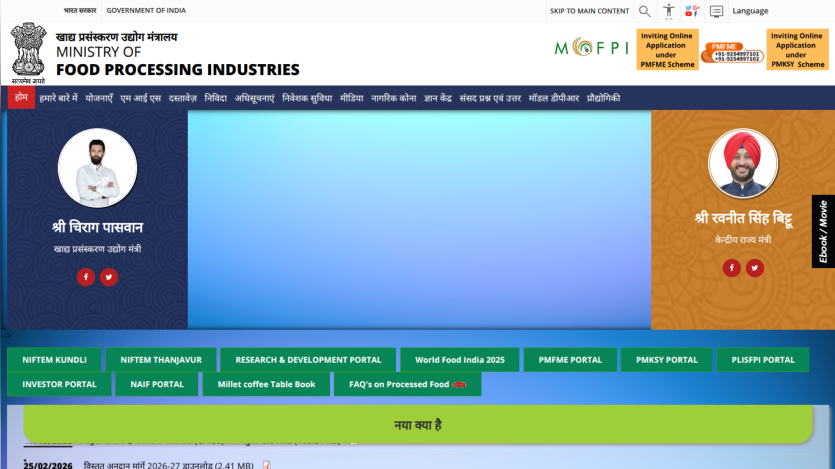Open PDF icon next to 25/02/2026 entry
Viewport: 835px width, 469px height.
pos(266,465)
